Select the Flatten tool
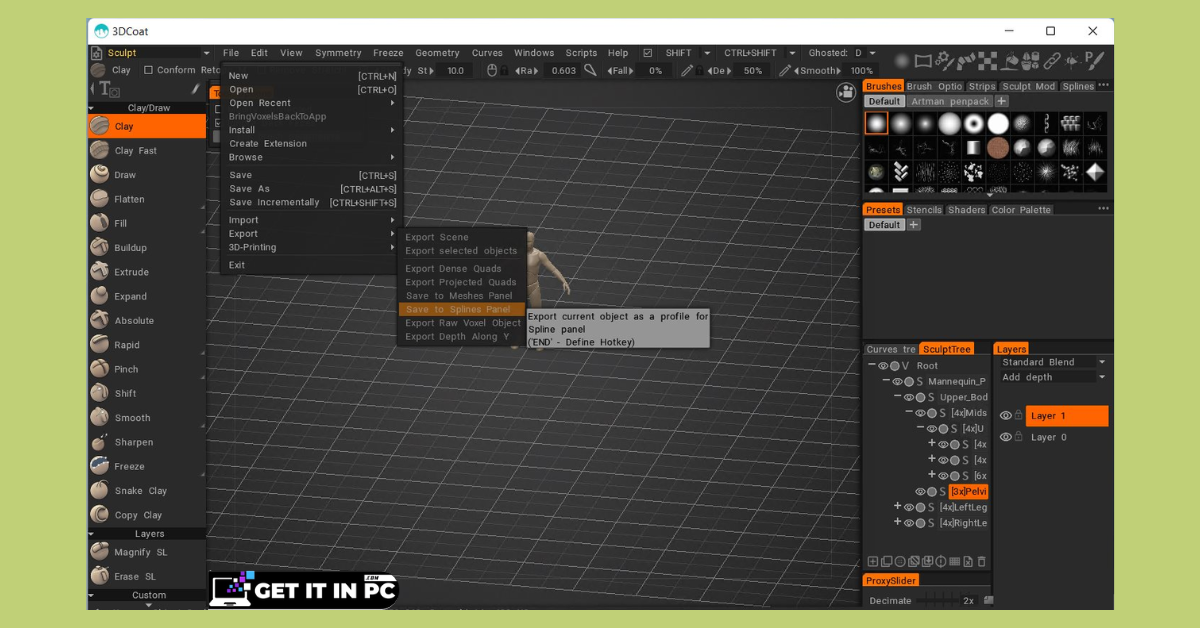Screen dimensions: 1200x628 pos(147,199)
